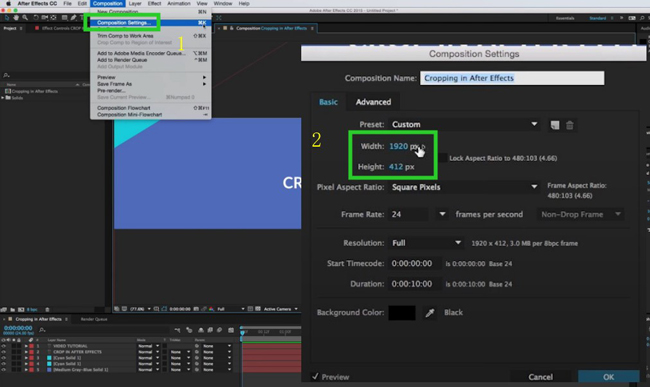
Task: Switch to the Advanced tab
Action: [373, 102]
